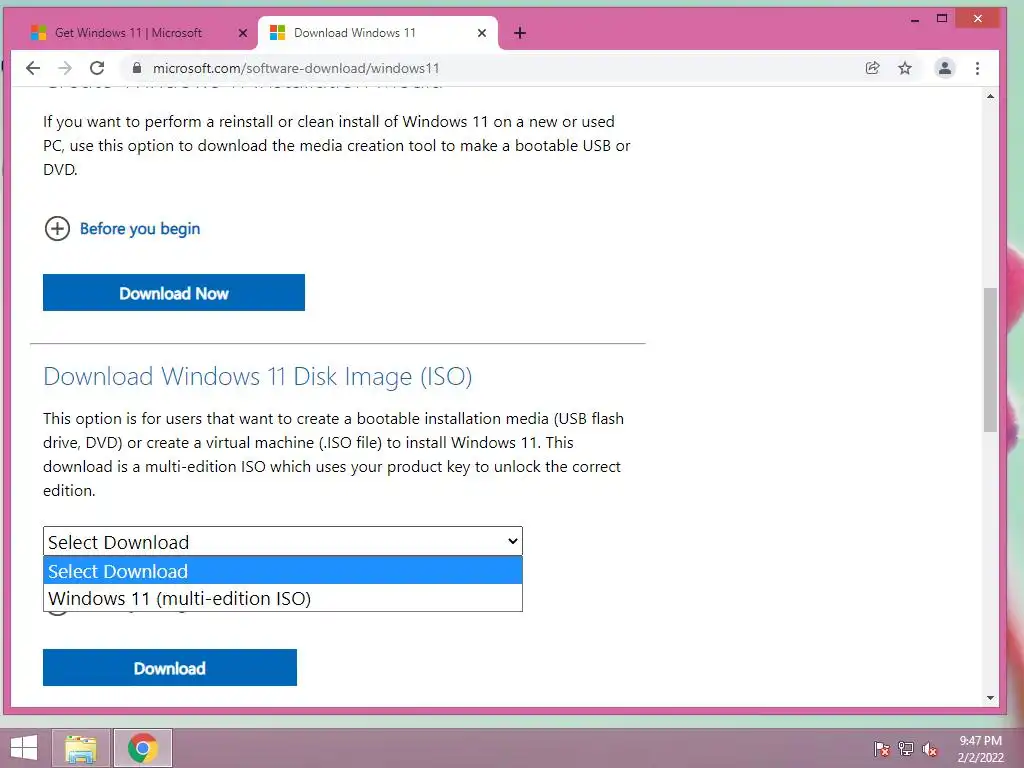Image resolution: width=1024 pixels, height=768 pixels.
Task: Open a new tab with the plus button
Action: pos(520,33)
